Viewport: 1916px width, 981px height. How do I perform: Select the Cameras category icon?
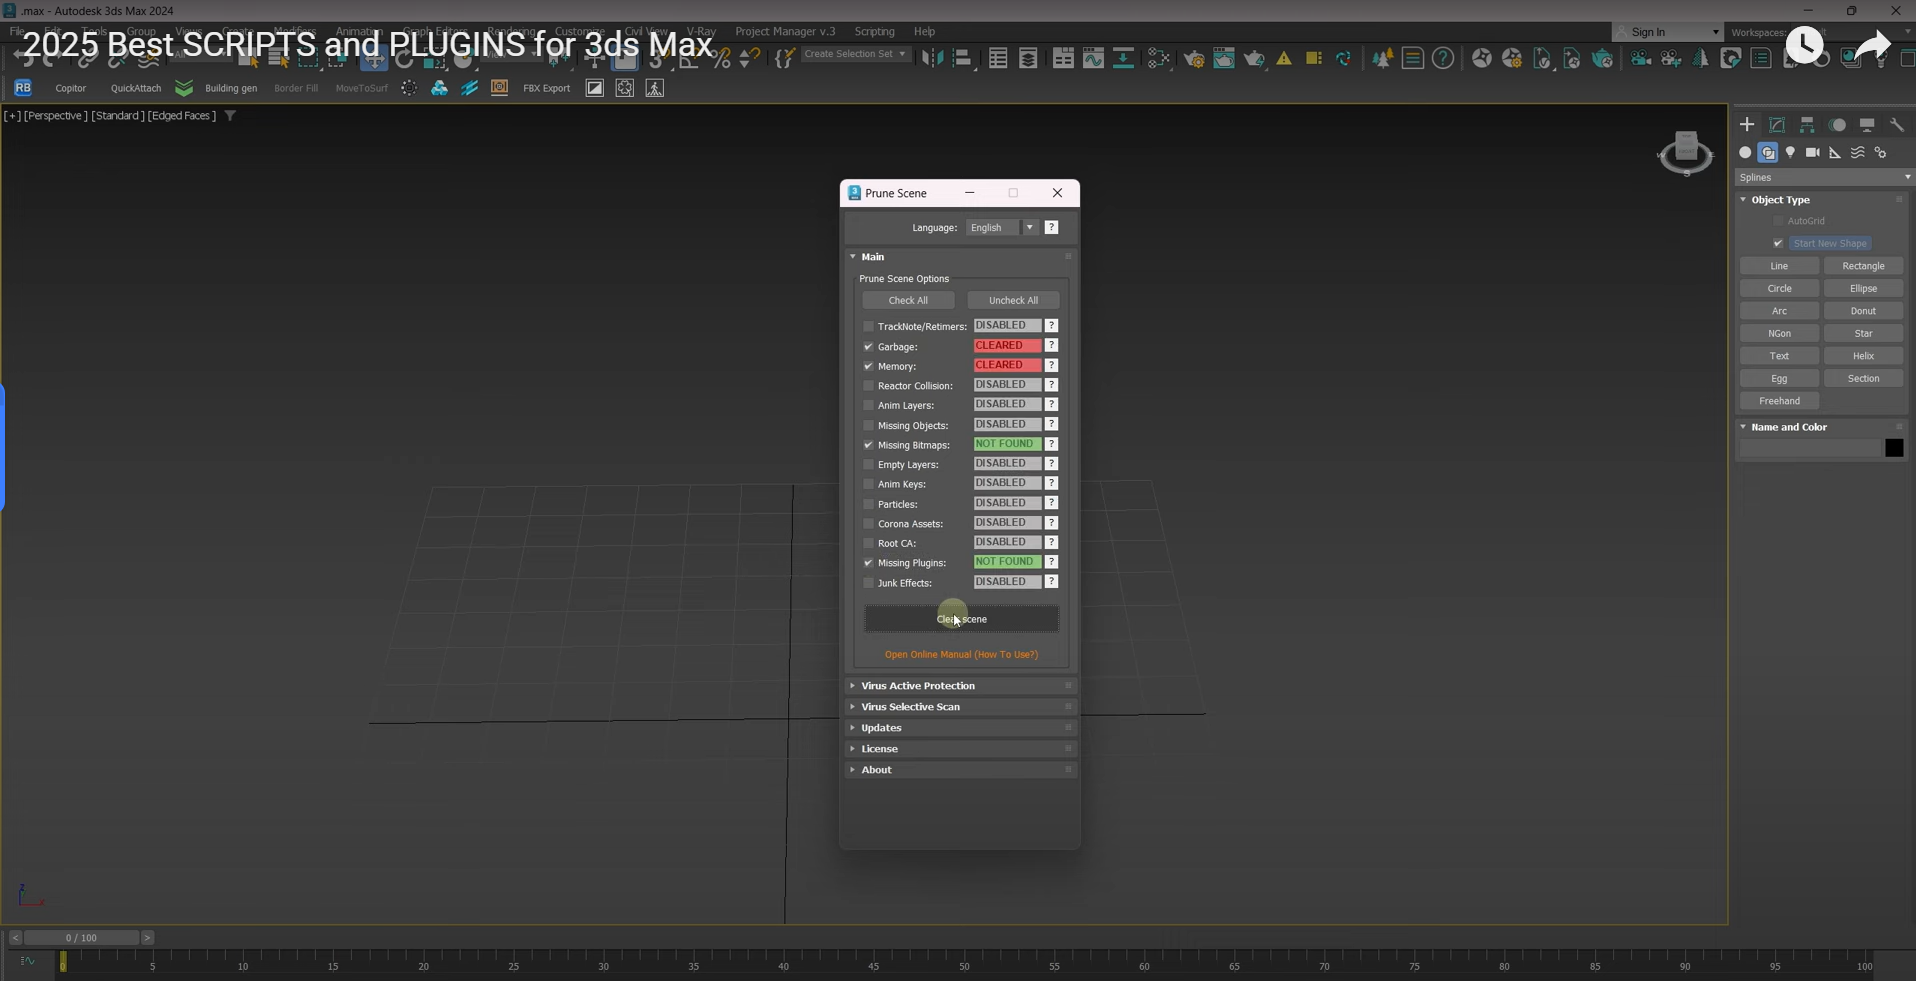(x=1813, y=153)
